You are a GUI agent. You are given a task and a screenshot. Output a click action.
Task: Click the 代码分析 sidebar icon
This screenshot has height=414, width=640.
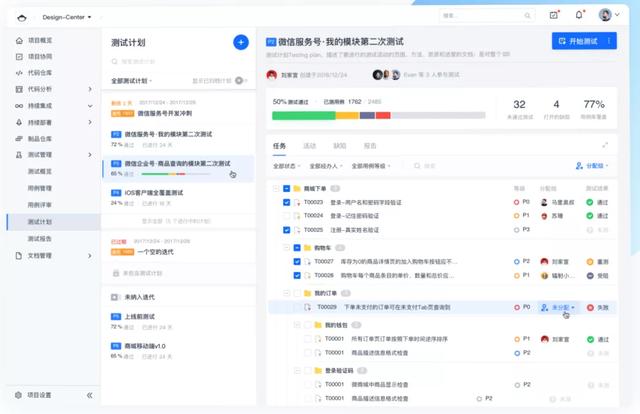point(19,89)
